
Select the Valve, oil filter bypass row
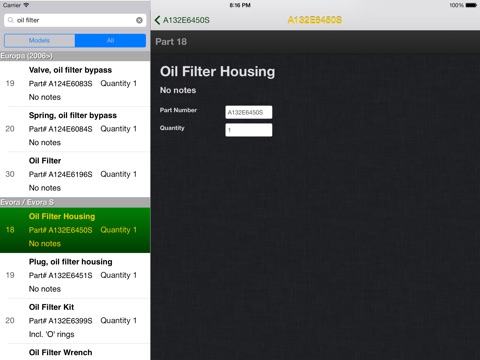pos(75,84)
